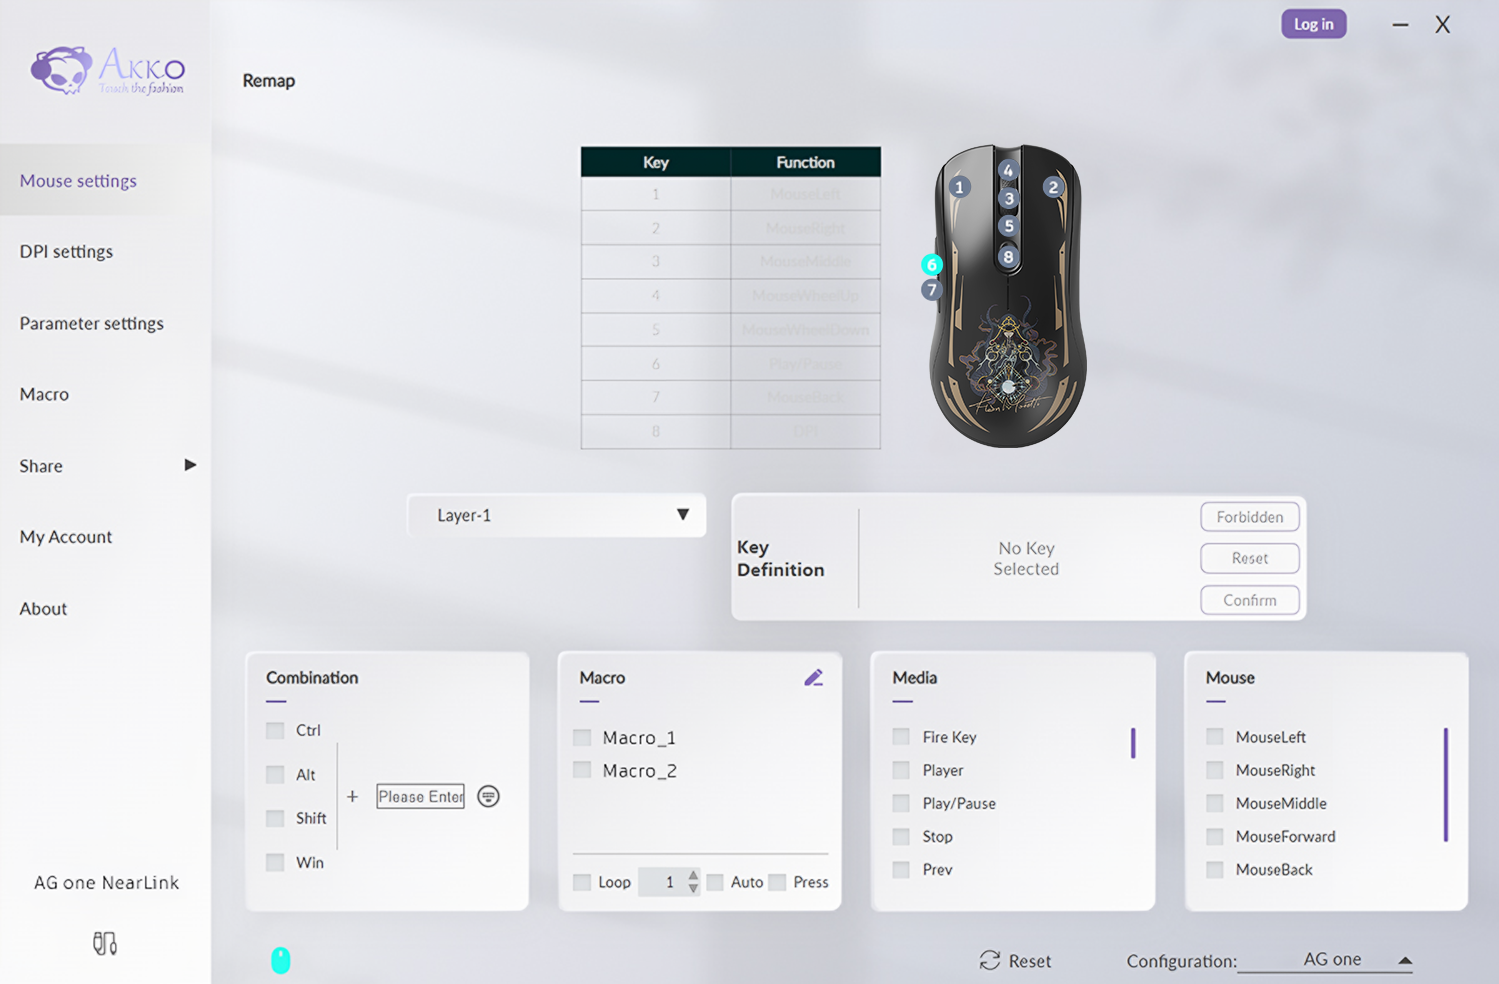Open the Macro section from the sidebar

click(43, 394)
